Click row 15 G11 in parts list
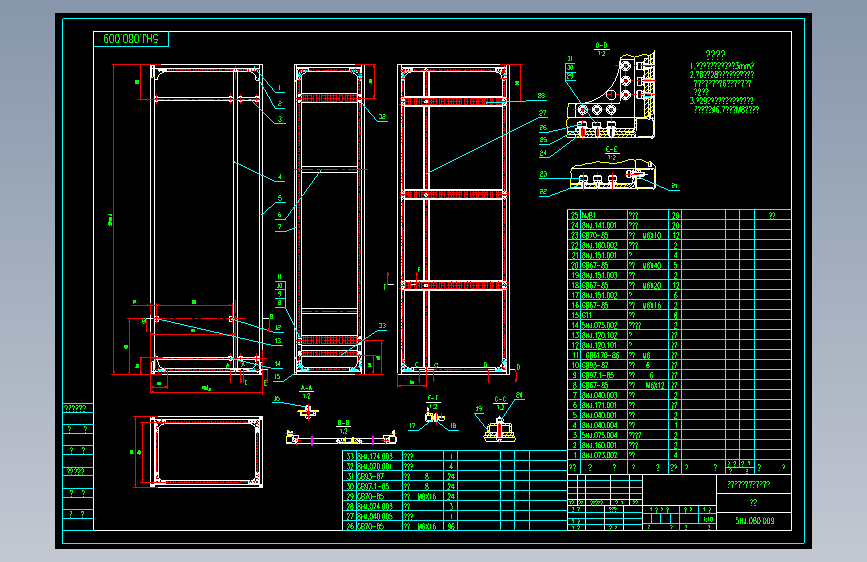Viewport: 867px width, 562px height. pos(679,315)
